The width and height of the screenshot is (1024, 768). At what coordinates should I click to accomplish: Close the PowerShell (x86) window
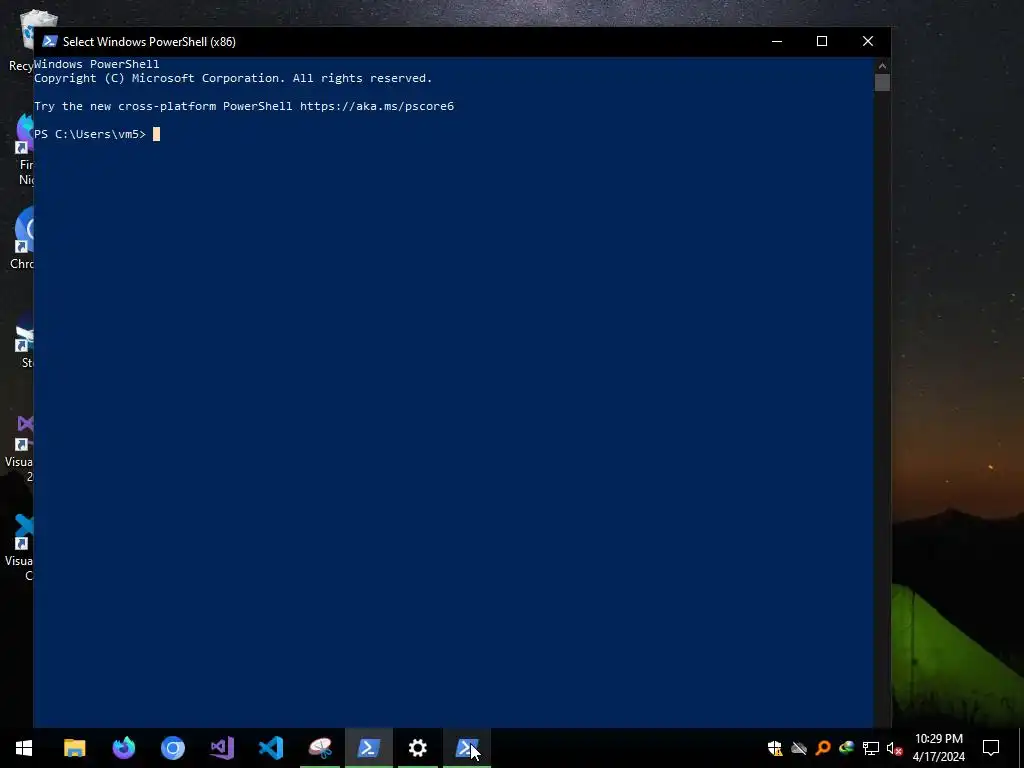tap(868, 41)
